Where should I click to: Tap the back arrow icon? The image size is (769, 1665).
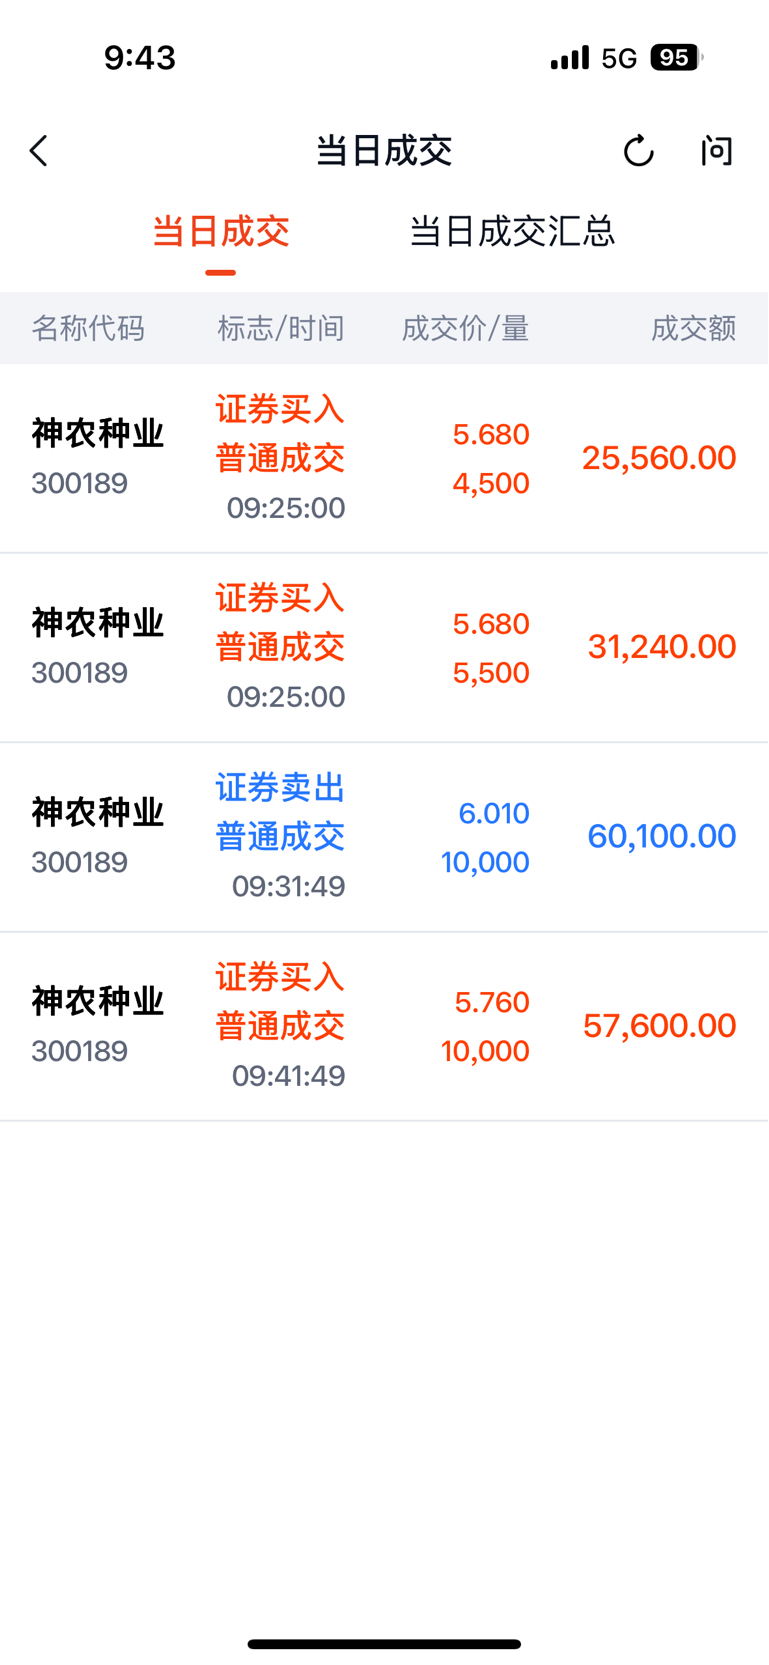tap(39, 151)
